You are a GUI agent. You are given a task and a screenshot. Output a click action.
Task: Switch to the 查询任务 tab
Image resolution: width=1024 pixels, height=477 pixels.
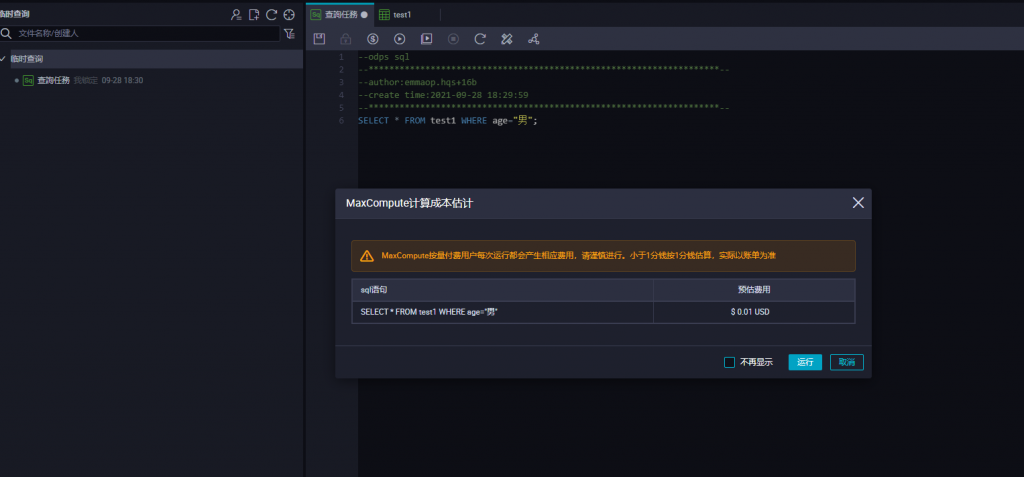pos(340,14)
